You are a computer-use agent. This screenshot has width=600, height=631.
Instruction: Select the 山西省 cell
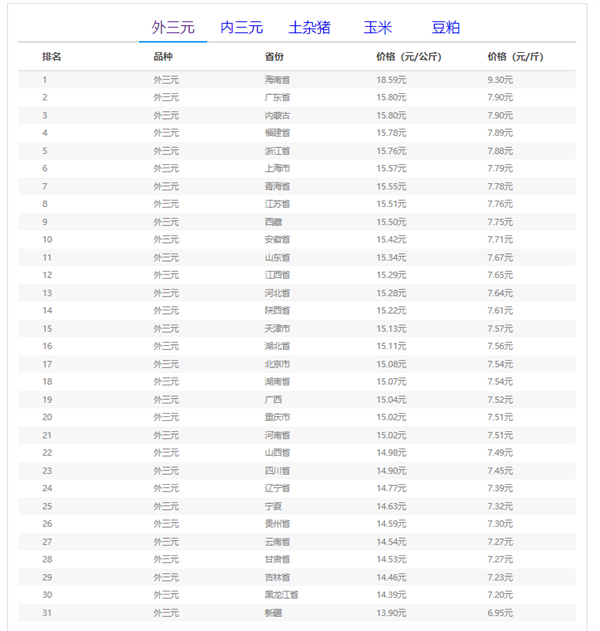click(277, 453)
